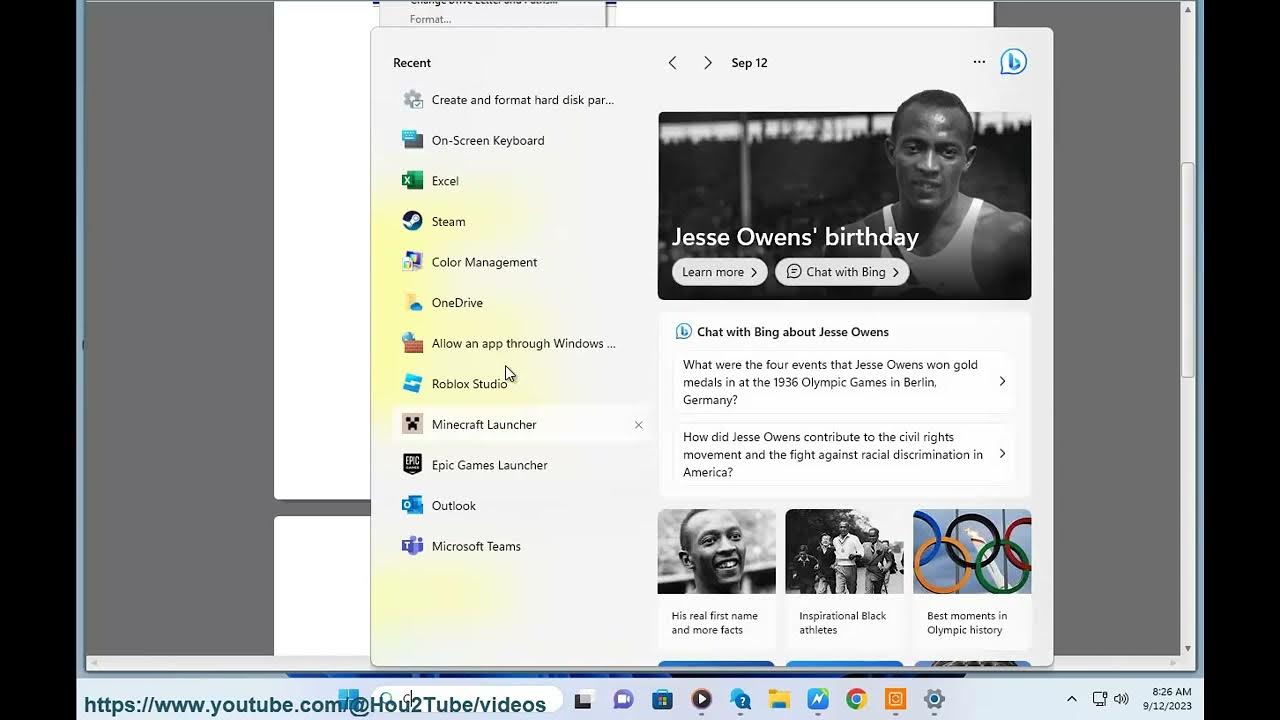Open Create and format hard disk partitions icon
Image resolution: width=1280 pixels, height=720 pixels.
[x=412, y=100]
